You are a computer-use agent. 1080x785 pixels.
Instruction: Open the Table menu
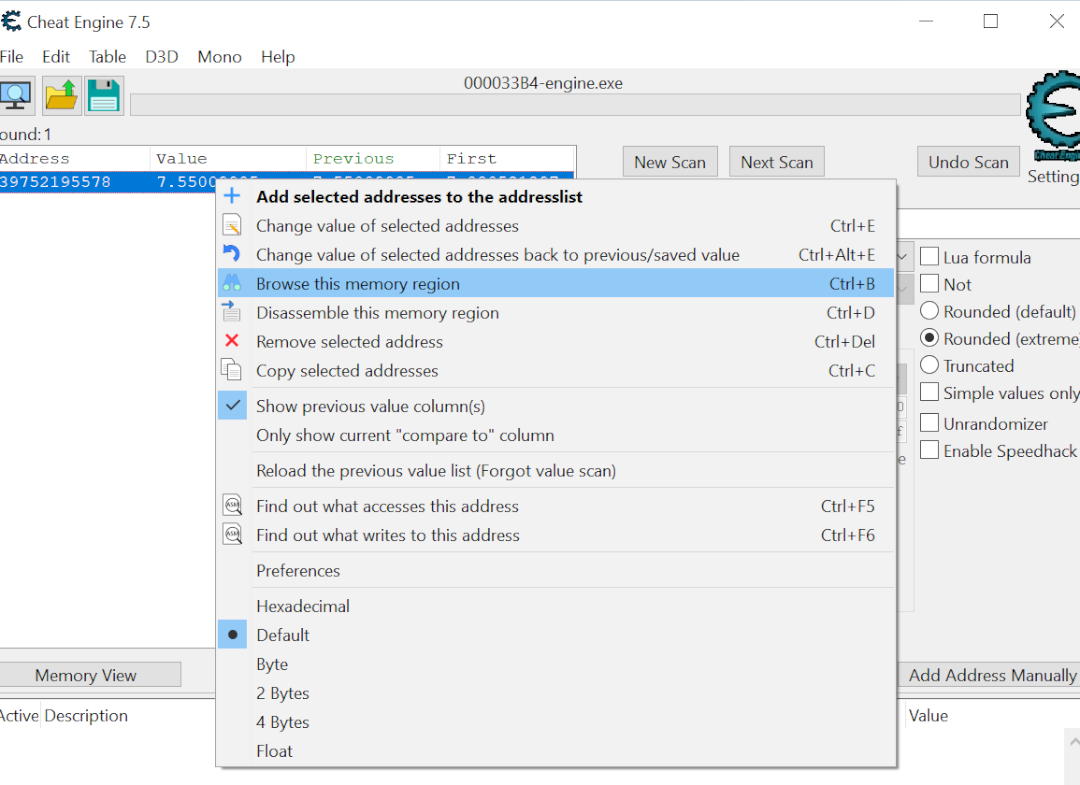(107, 56)
